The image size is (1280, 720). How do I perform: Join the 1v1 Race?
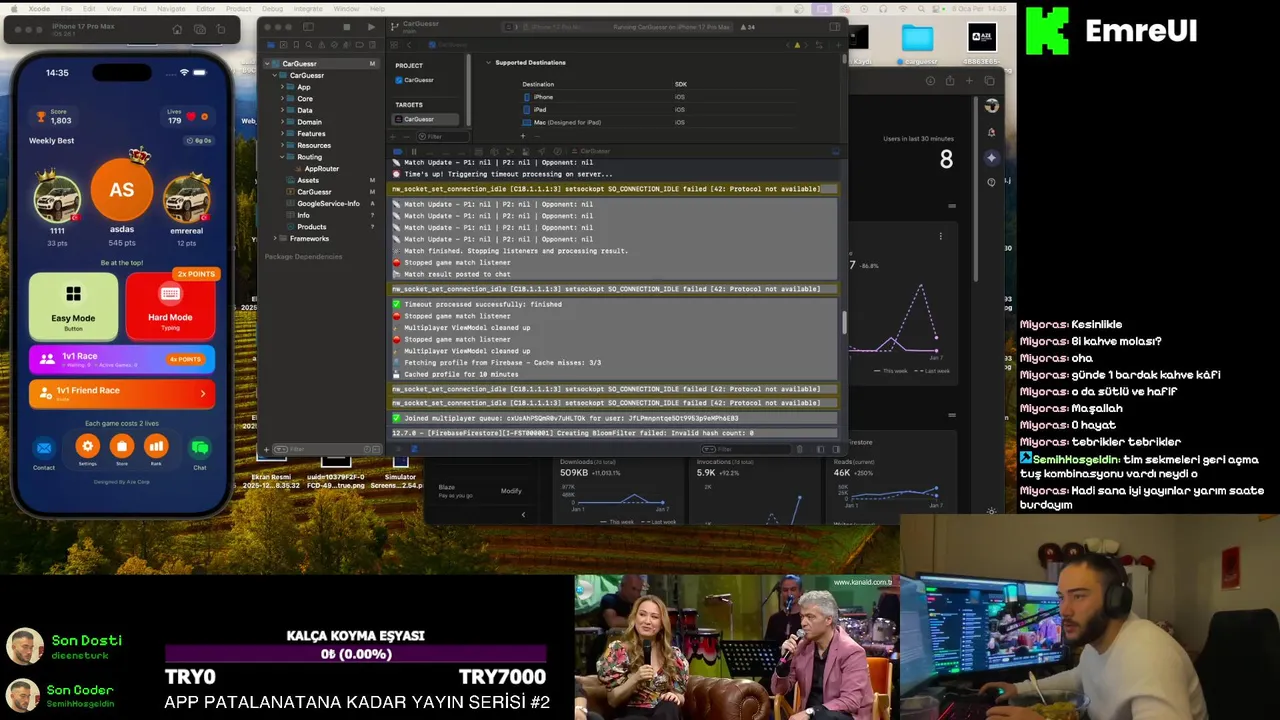(122, 358)
